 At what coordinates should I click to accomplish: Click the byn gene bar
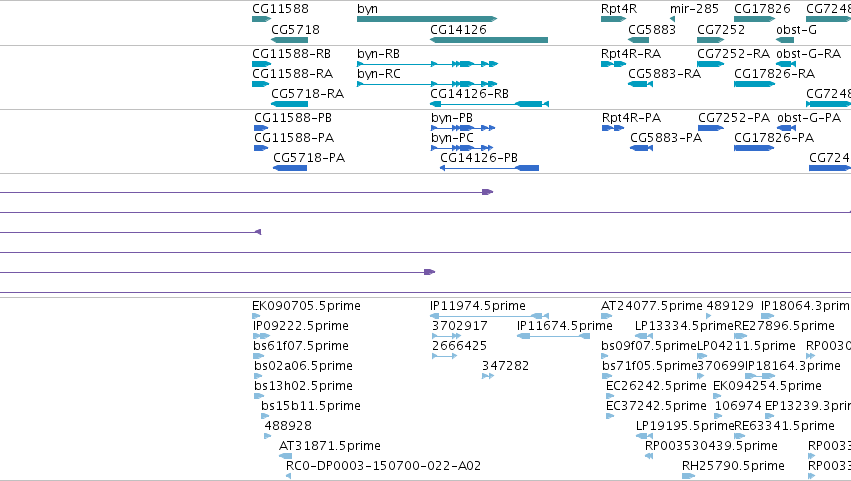[427, 19]
